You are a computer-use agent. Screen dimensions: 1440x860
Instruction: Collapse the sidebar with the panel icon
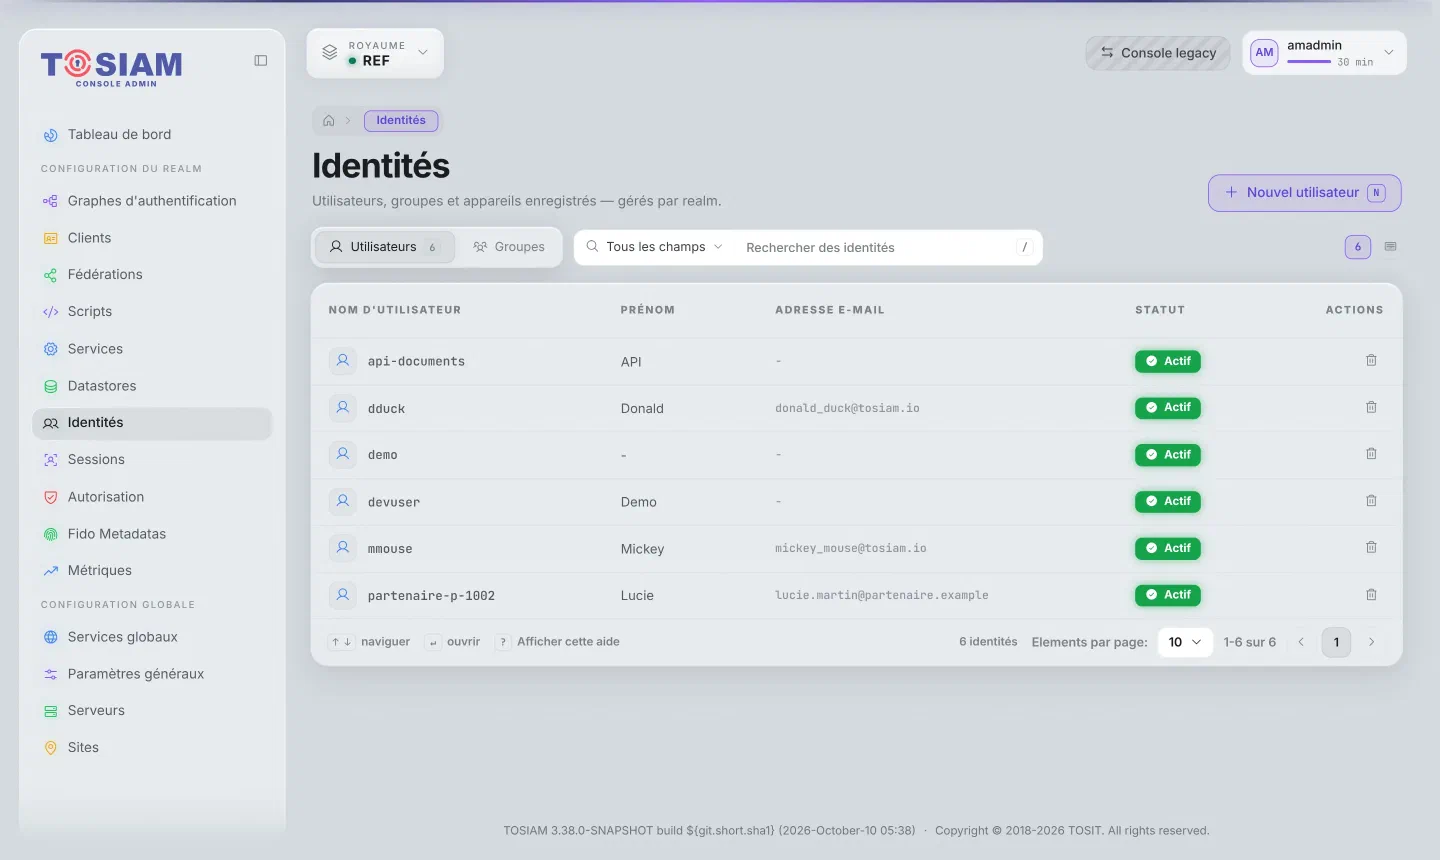point(261,61)
